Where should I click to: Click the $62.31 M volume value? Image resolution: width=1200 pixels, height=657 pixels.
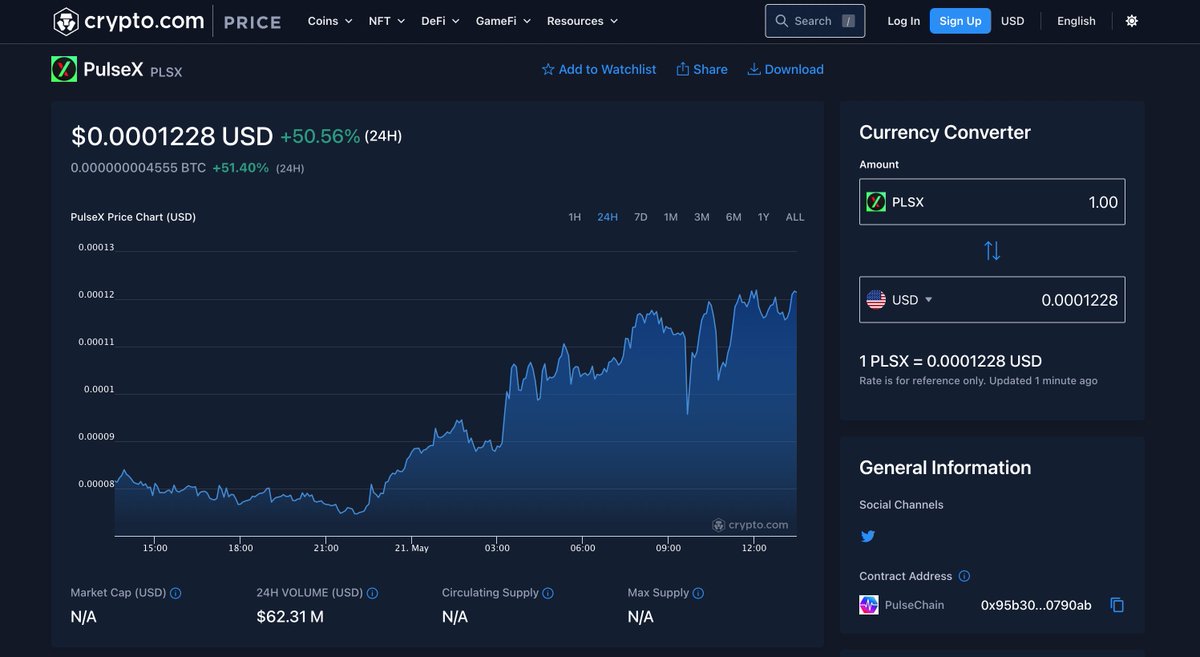point(290,617)
